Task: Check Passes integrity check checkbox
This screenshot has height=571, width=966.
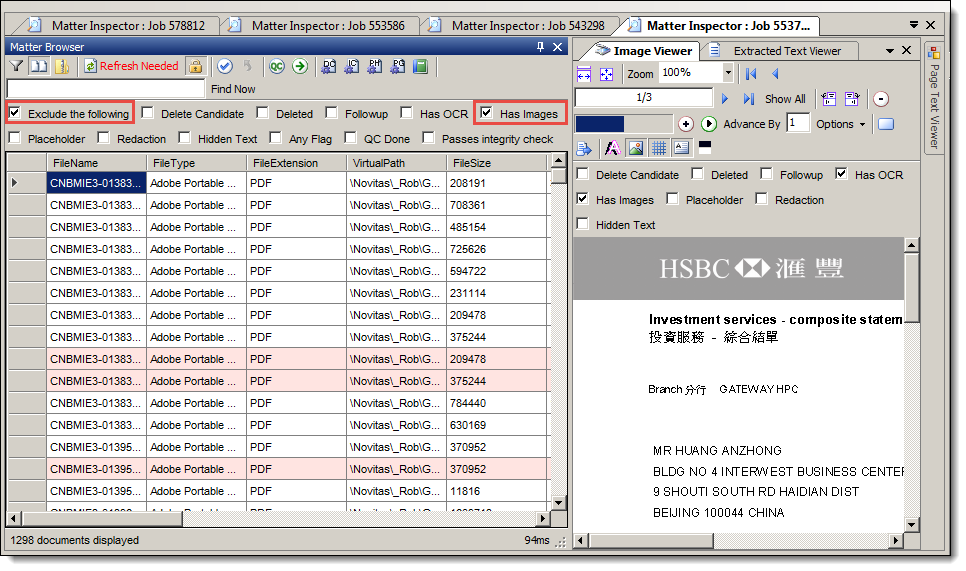Action: point(429,137)
